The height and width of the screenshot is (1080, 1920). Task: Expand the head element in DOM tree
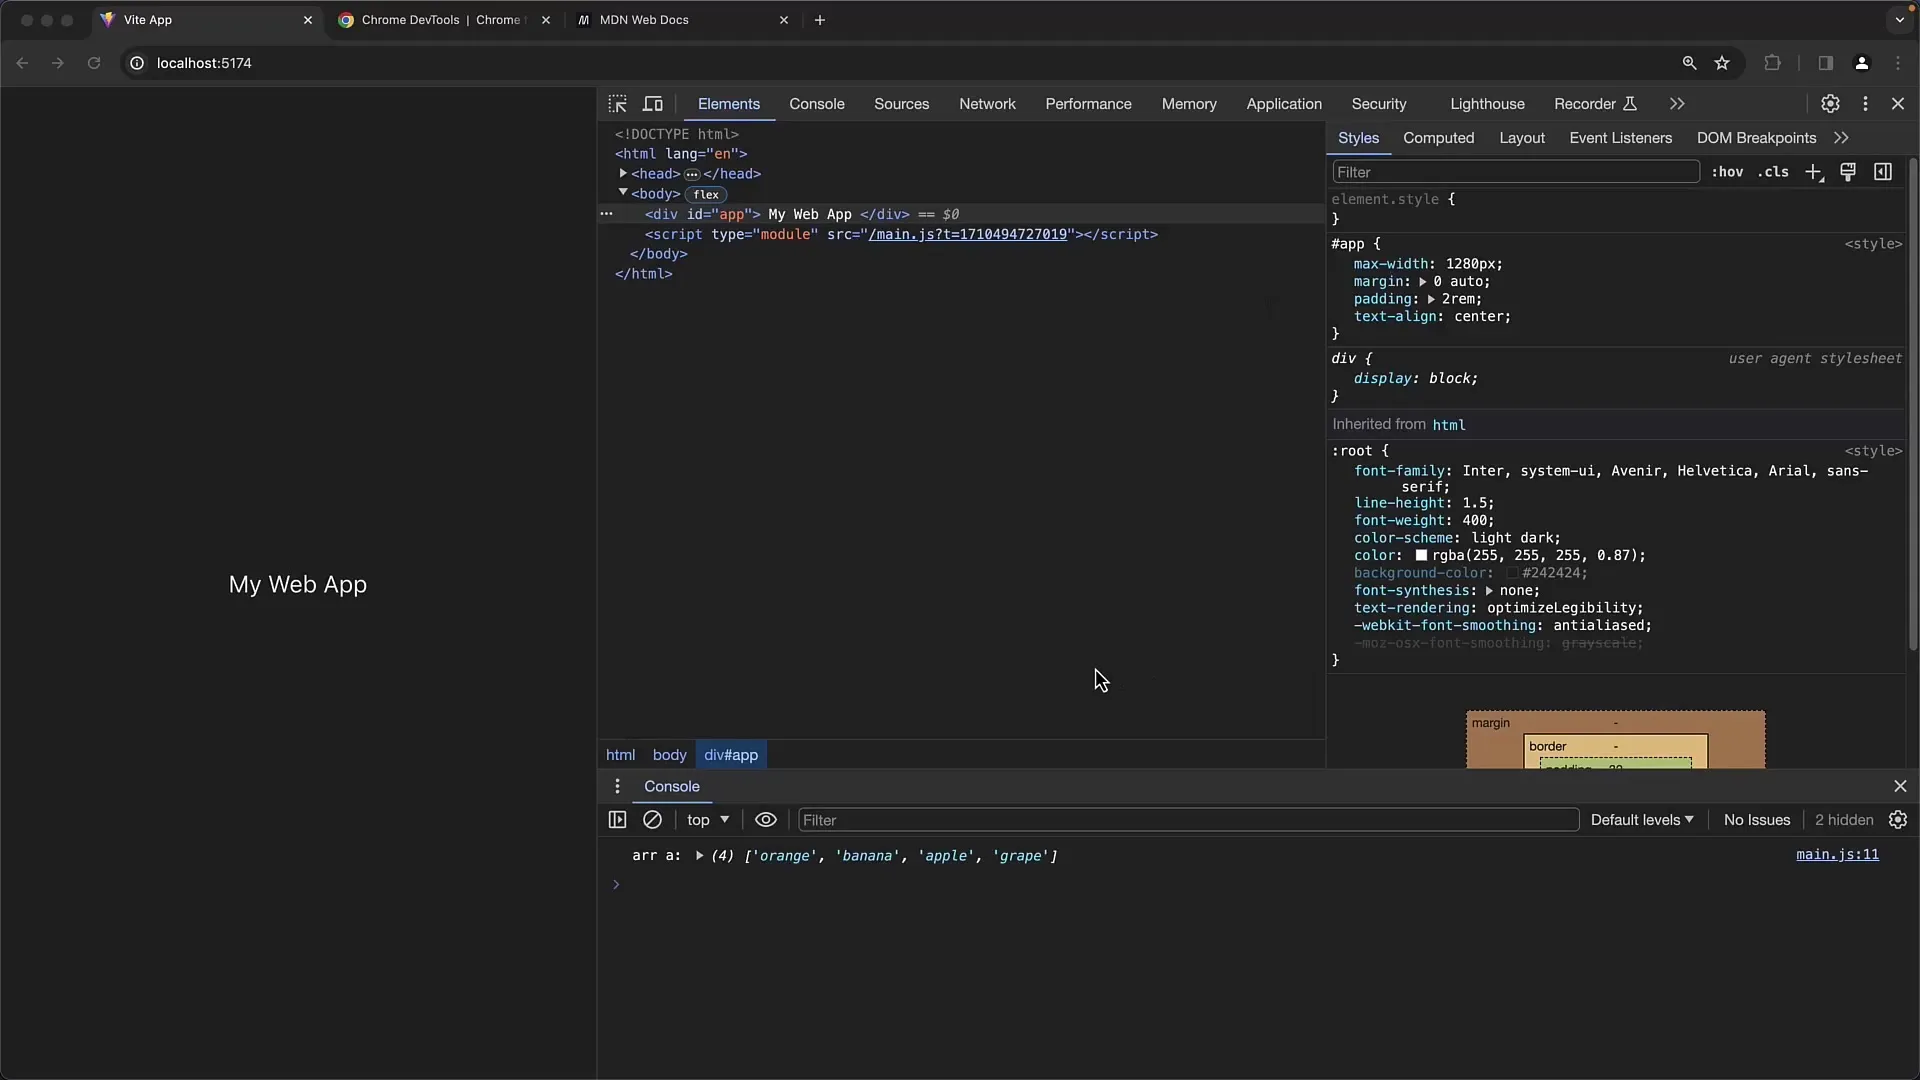pyautogui.click(x=623, y=174)
